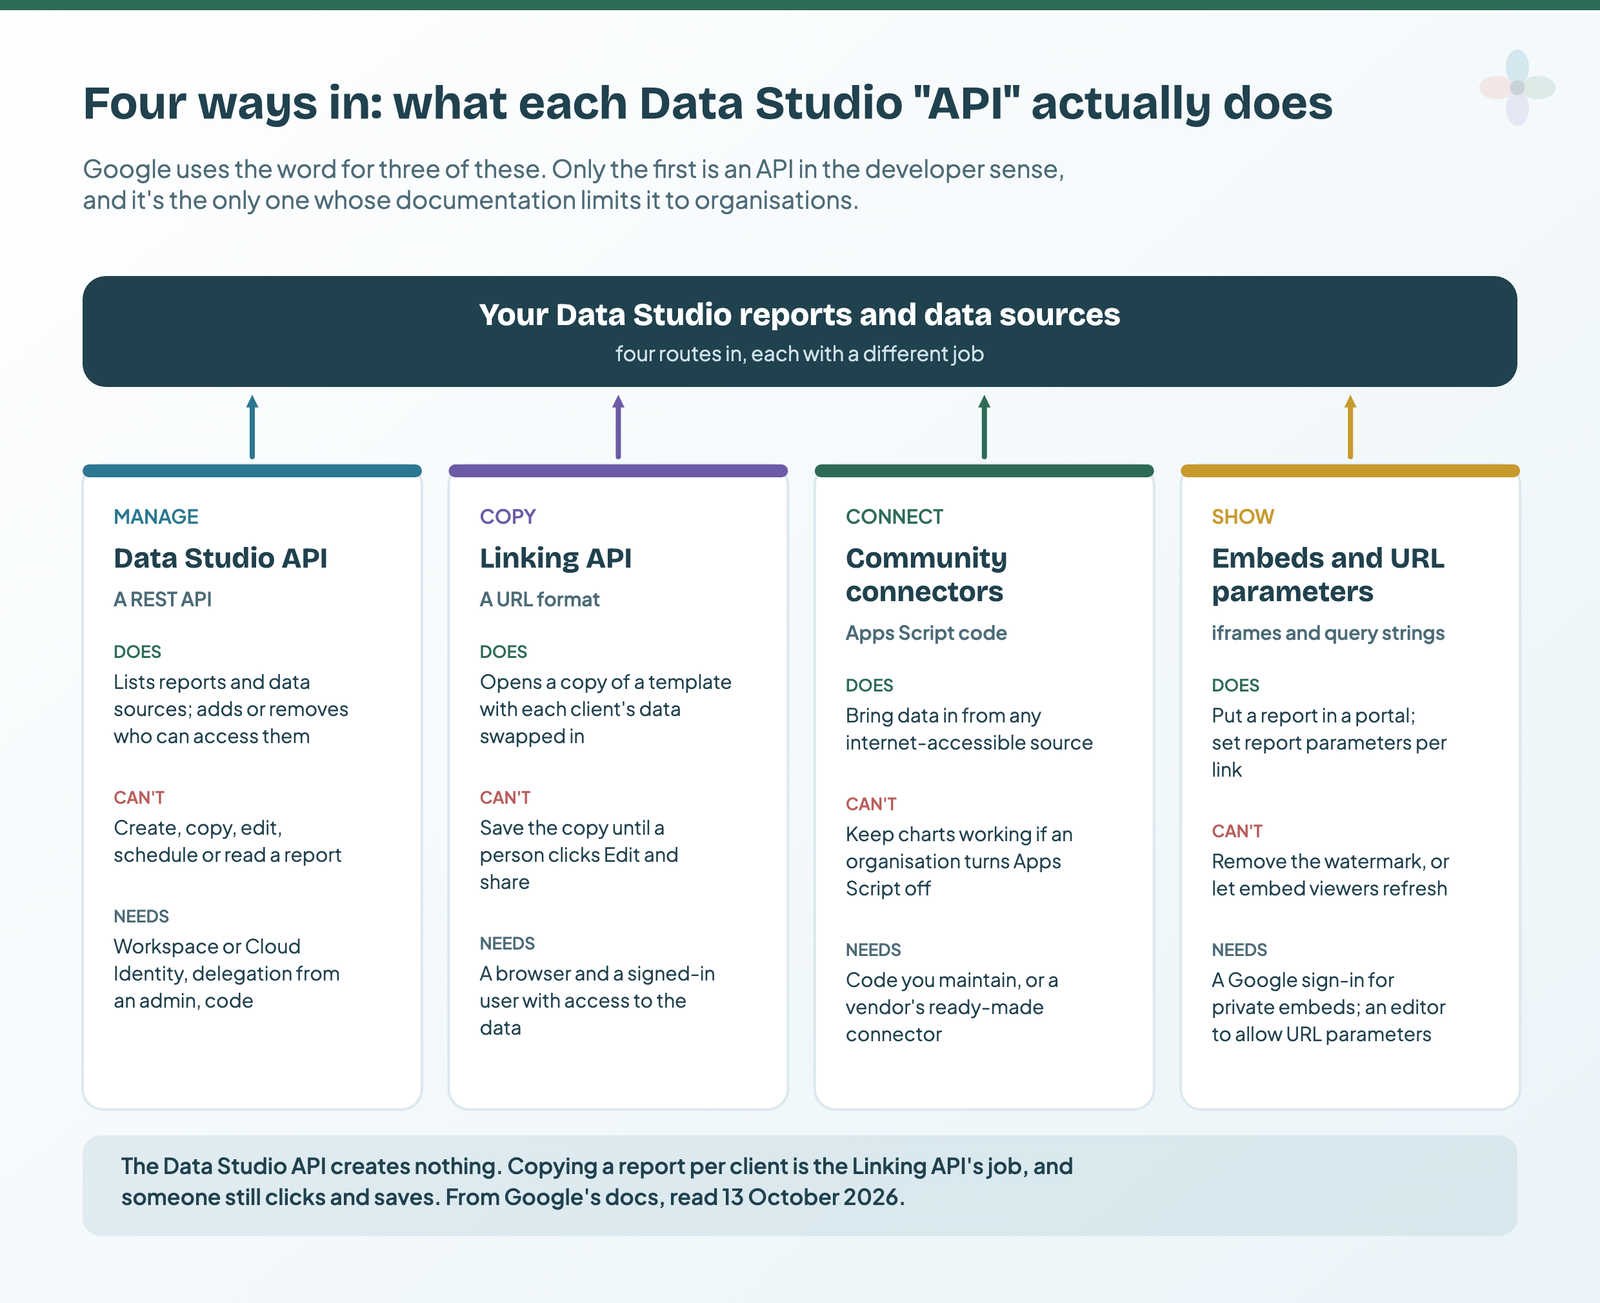Click the "CONNECT" card label
Viewport: 1600px width, 1303px height.
click(x=894, y=517)
